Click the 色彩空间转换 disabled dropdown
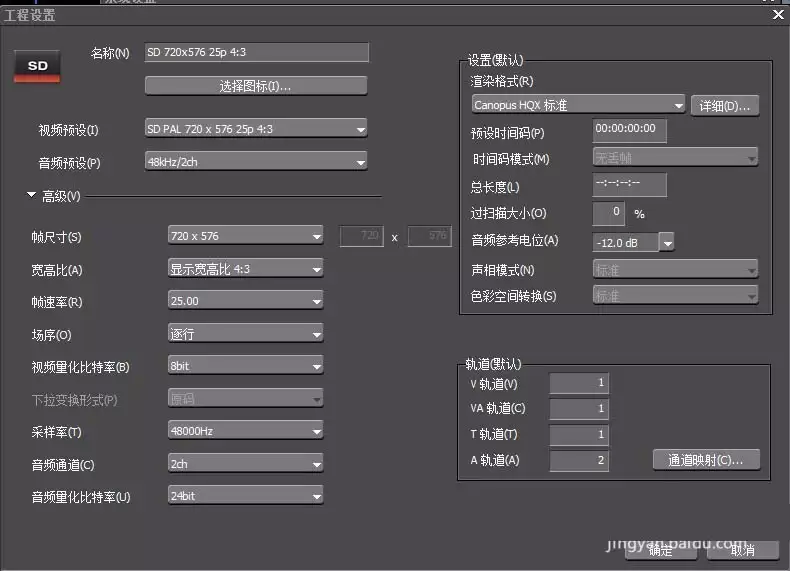The height and width of the screenshot is (571, 790). point(675,295)
